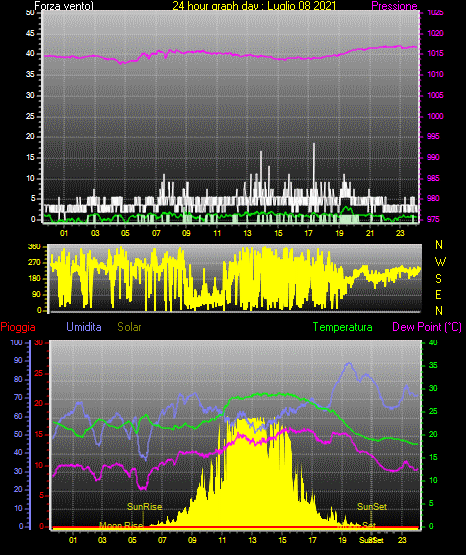The image size is (466, 555).
Task: Click hour label "07" under the temperature graph
Action: (x=162, y=540)
